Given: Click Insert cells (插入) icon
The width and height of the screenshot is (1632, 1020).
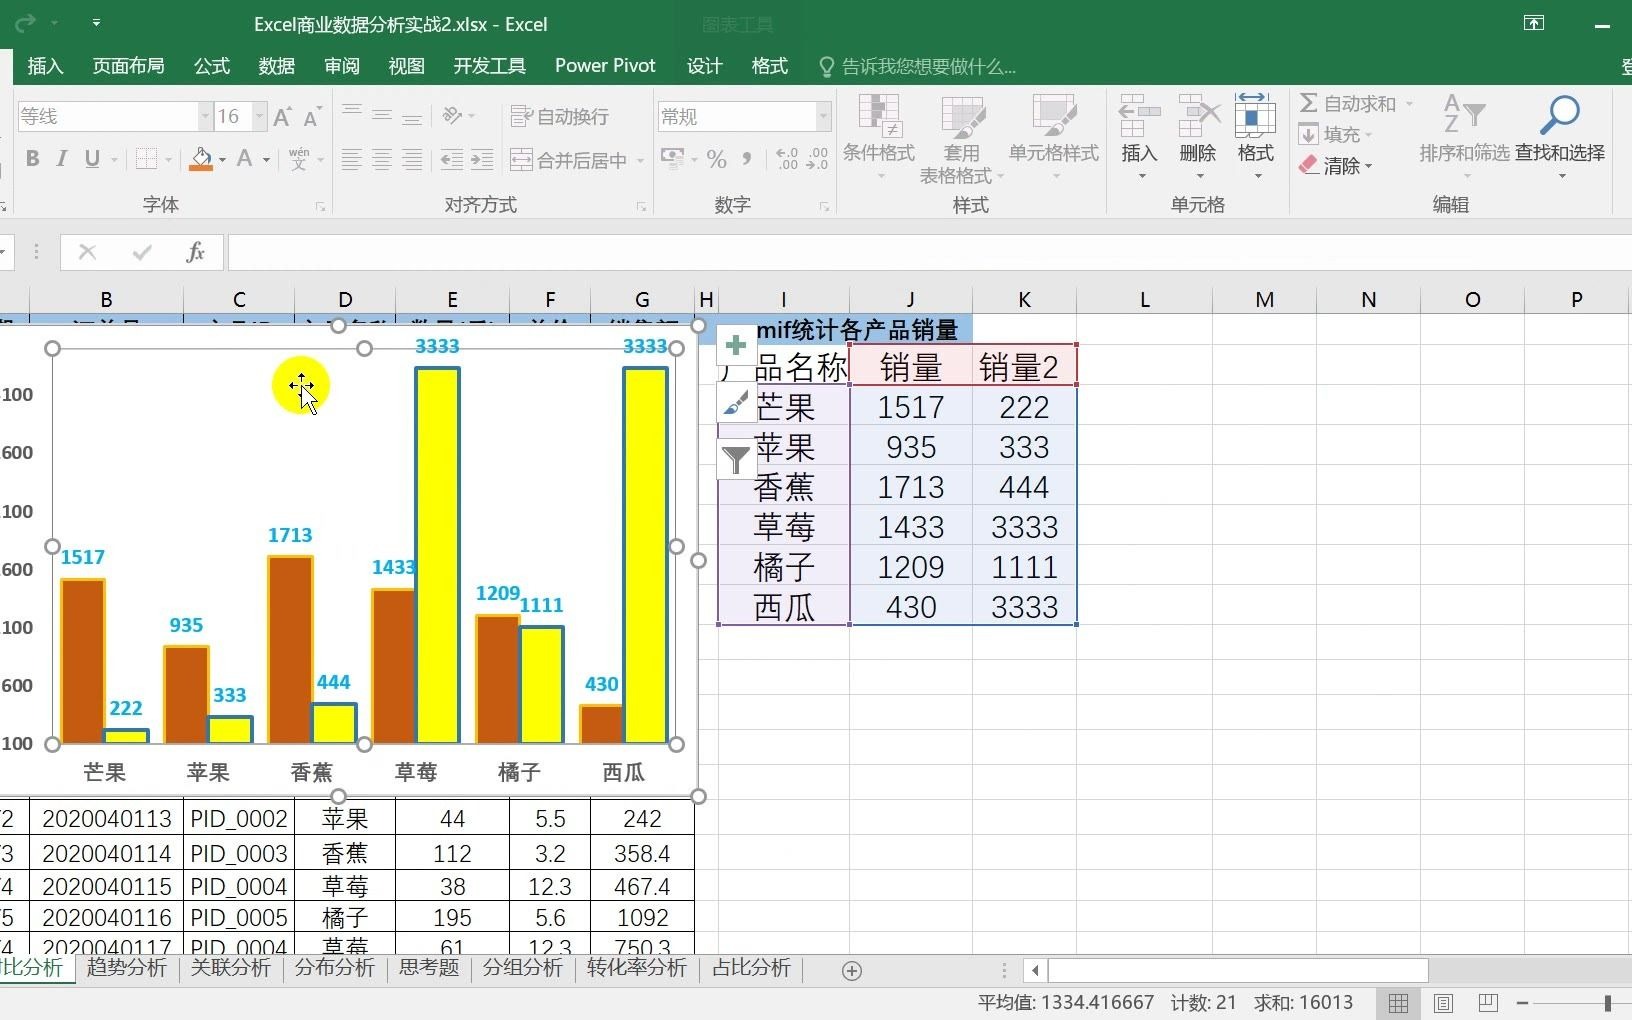Looking at the screenshot, I should (x=1139, y=117).
